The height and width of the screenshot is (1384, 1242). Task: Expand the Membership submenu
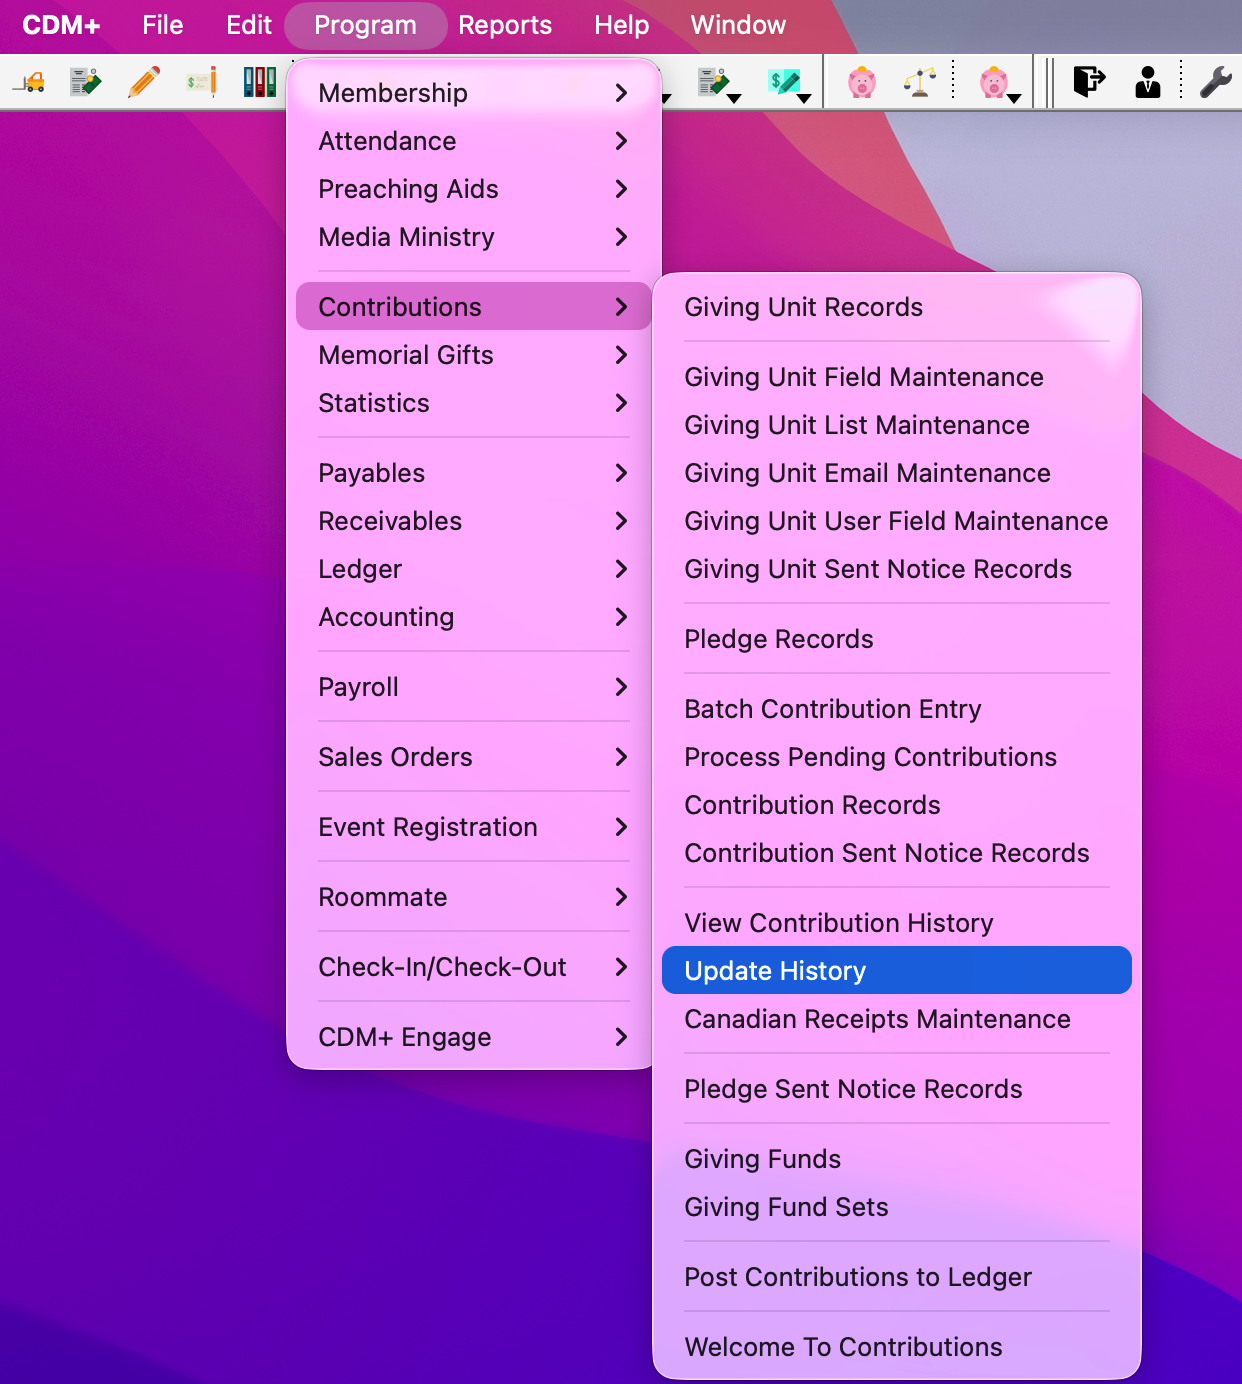click(x=474, y=93)
